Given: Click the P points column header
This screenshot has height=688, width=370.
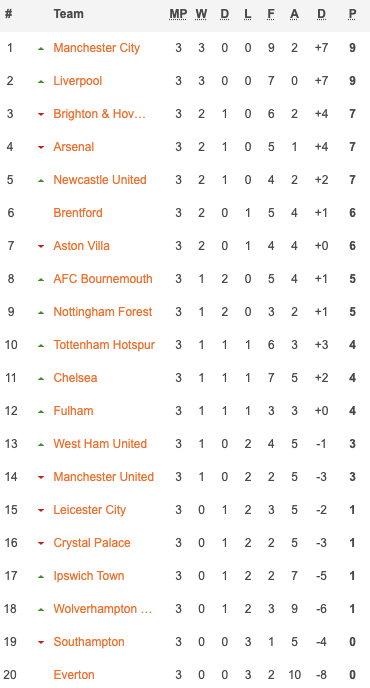Looking at the screenshot, I should click(352, 14).
